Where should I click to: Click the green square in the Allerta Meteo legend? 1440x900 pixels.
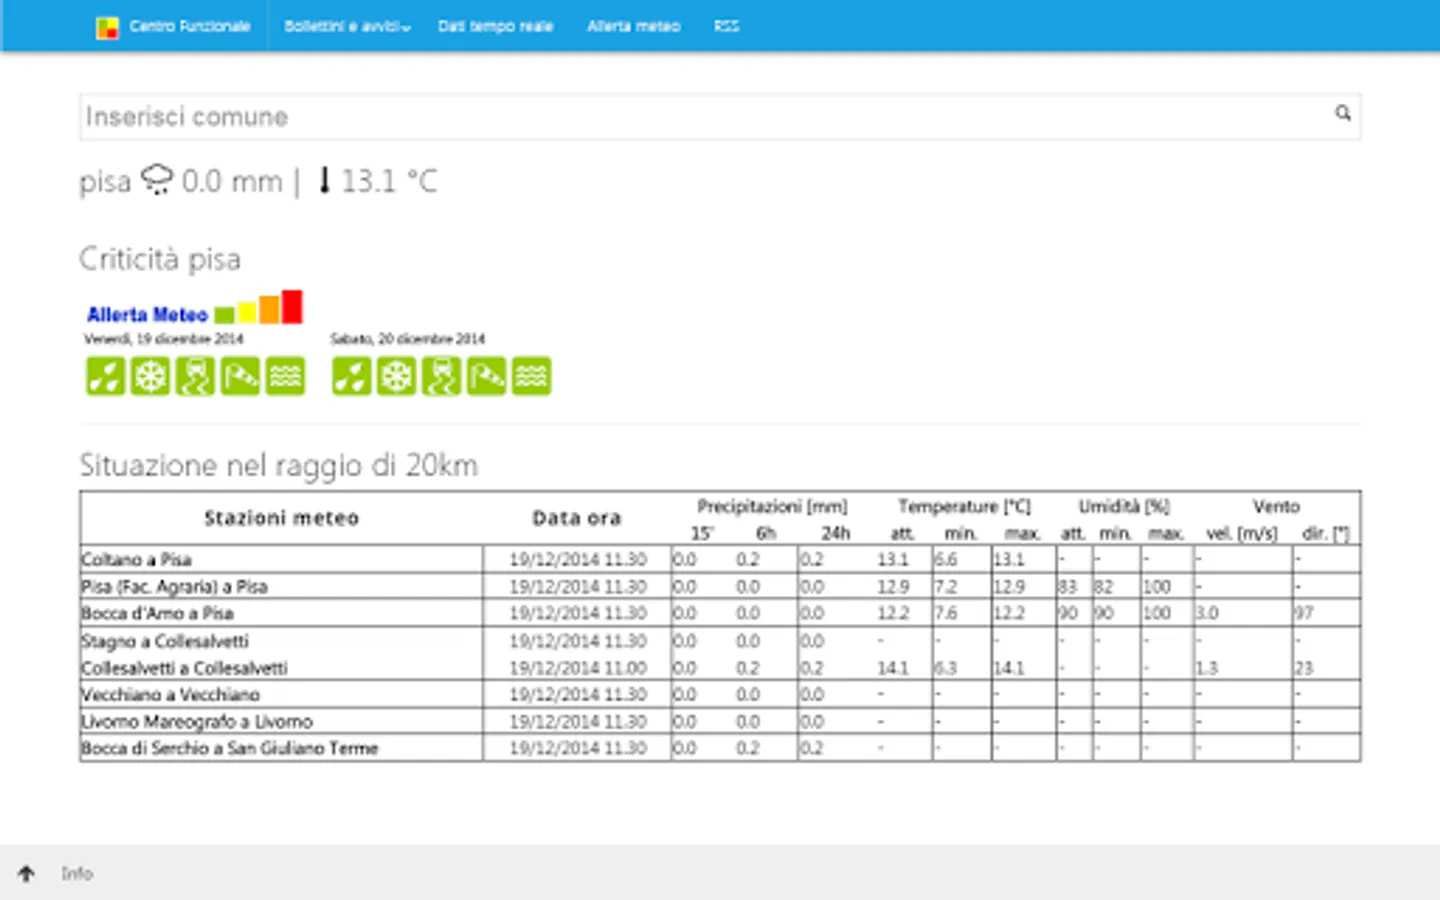click(x=224, y=315)
